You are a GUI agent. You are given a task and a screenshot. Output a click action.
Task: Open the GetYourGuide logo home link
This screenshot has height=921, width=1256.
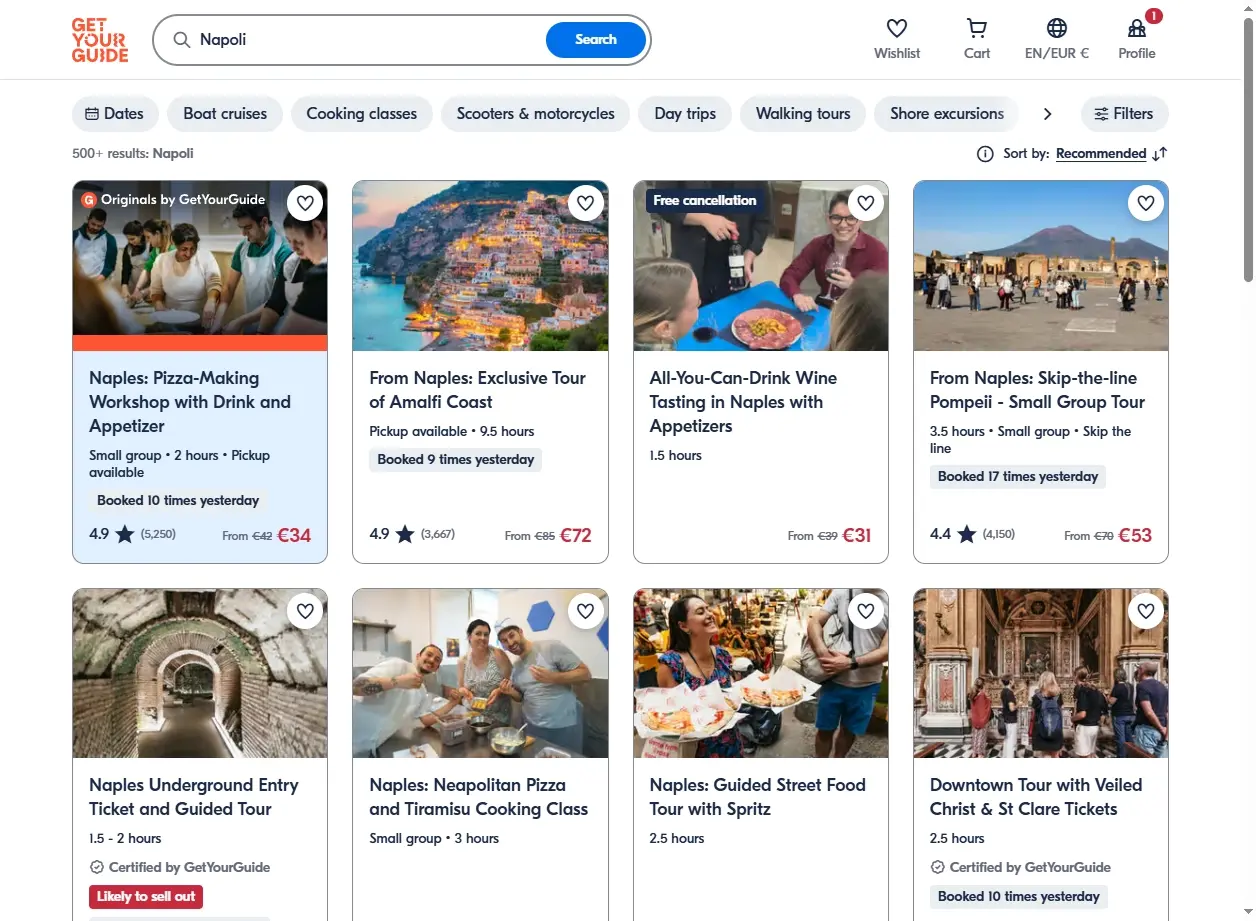pos(100,40)
